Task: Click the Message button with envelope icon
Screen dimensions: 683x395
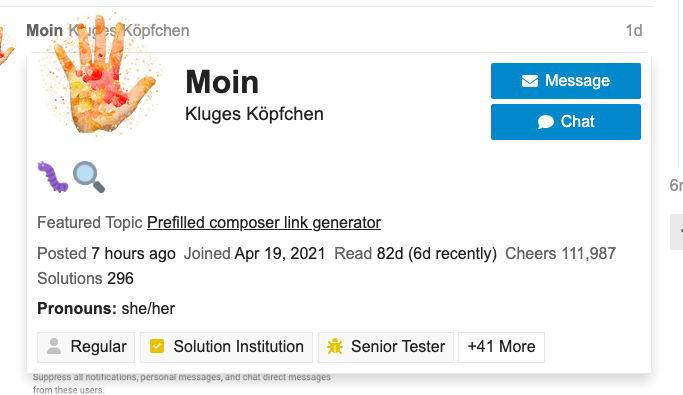Action: click(x=565, y=81)
